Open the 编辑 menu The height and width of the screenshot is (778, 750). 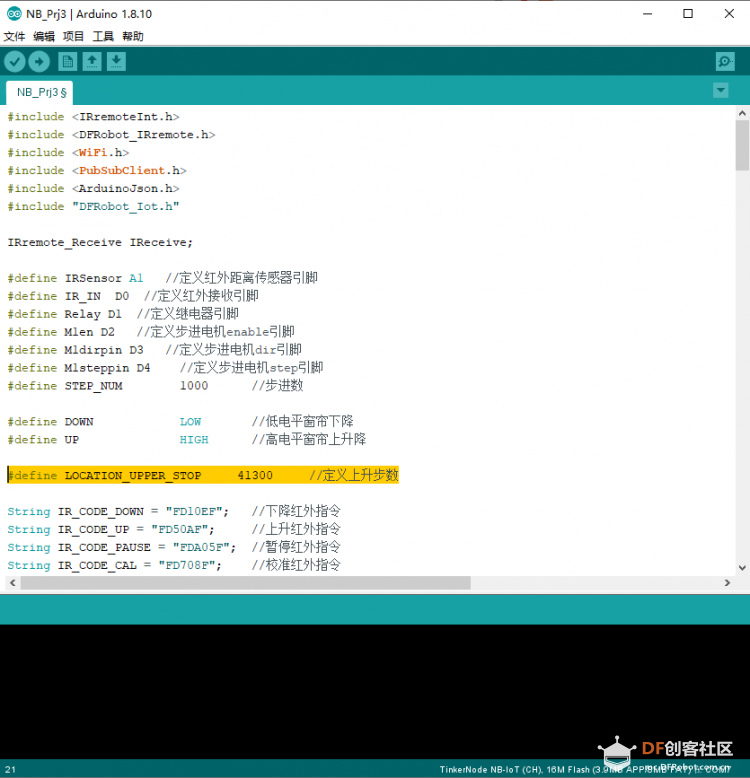pyautogui.click(x=44, y=36)
